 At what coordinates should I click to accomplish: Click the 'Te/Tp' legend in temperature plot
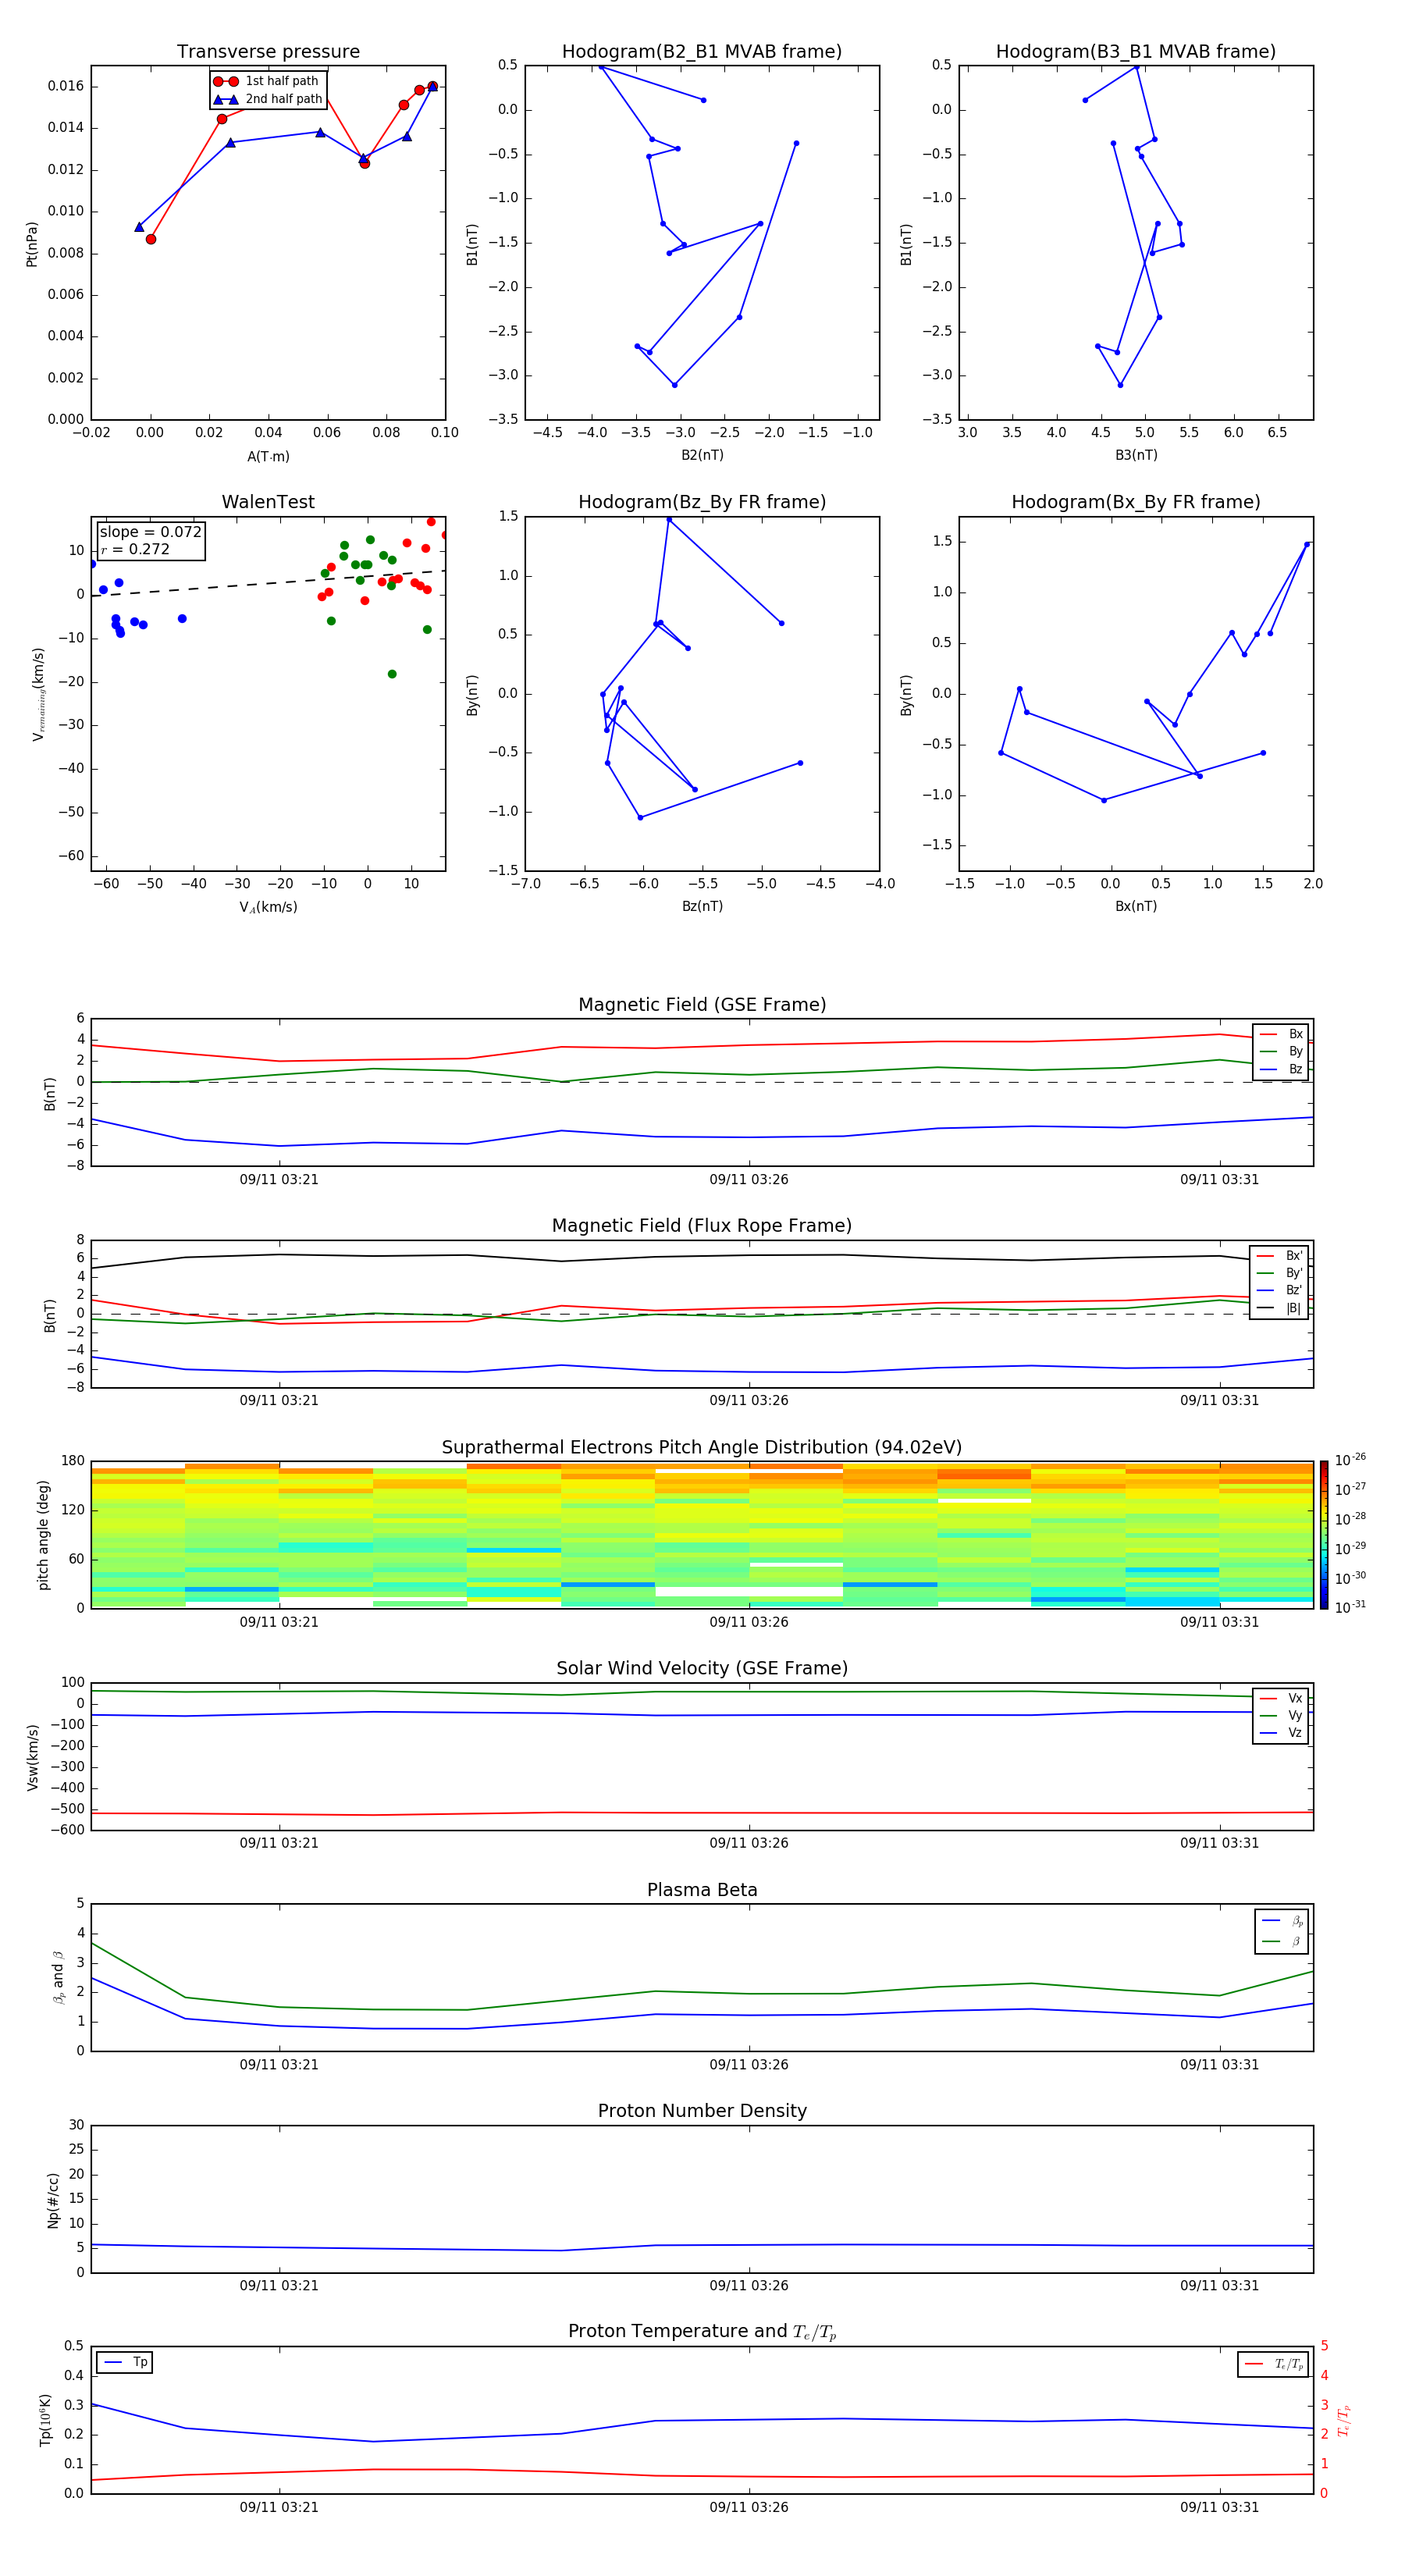click(x=1274, y=2364)
